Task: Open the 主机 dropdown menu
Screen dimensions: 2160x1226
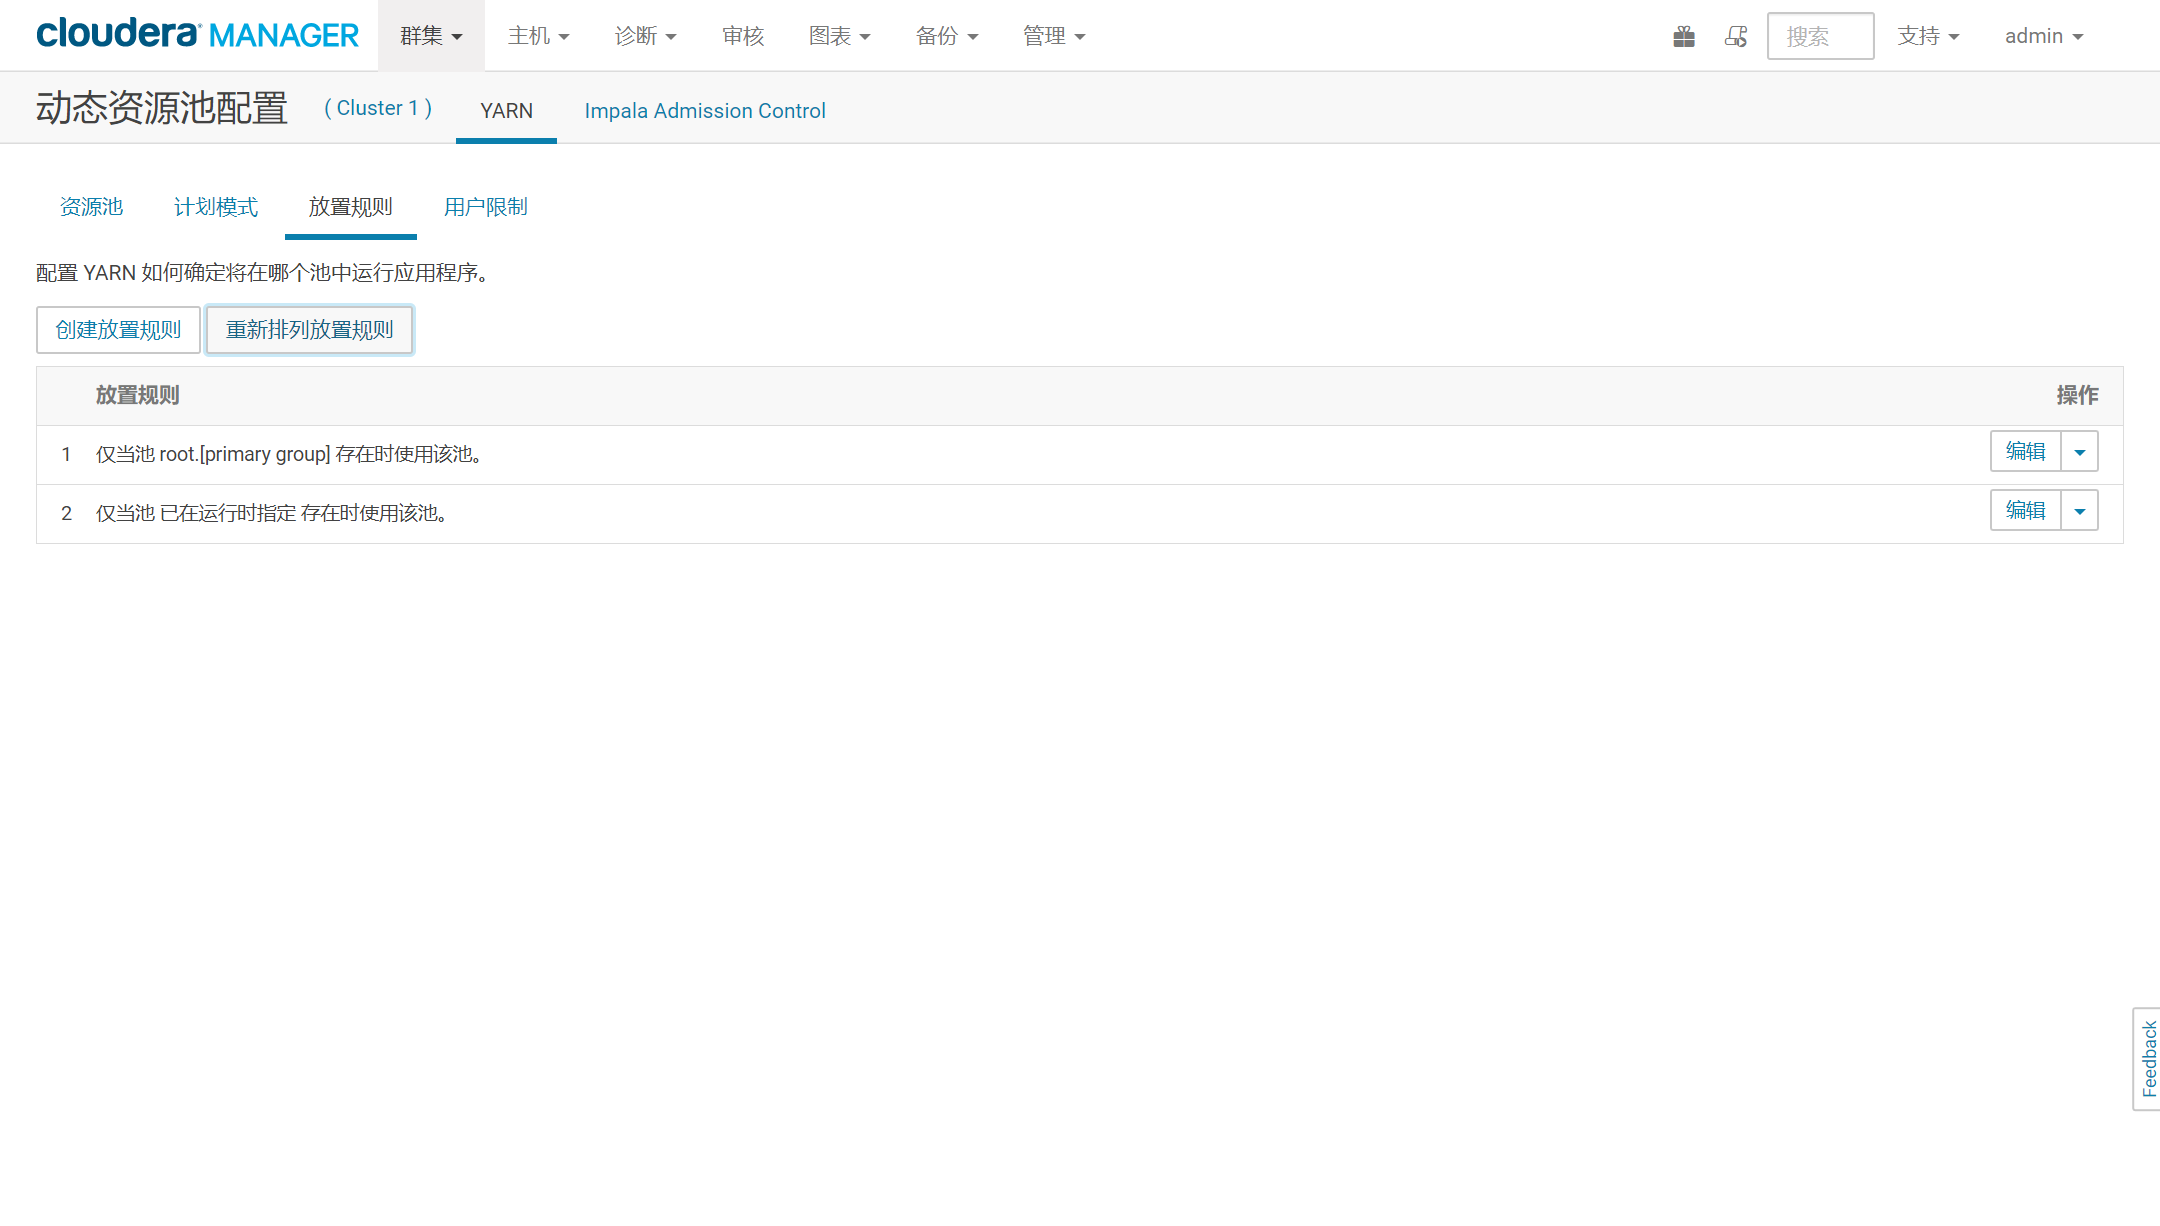Action: point(538,36)
